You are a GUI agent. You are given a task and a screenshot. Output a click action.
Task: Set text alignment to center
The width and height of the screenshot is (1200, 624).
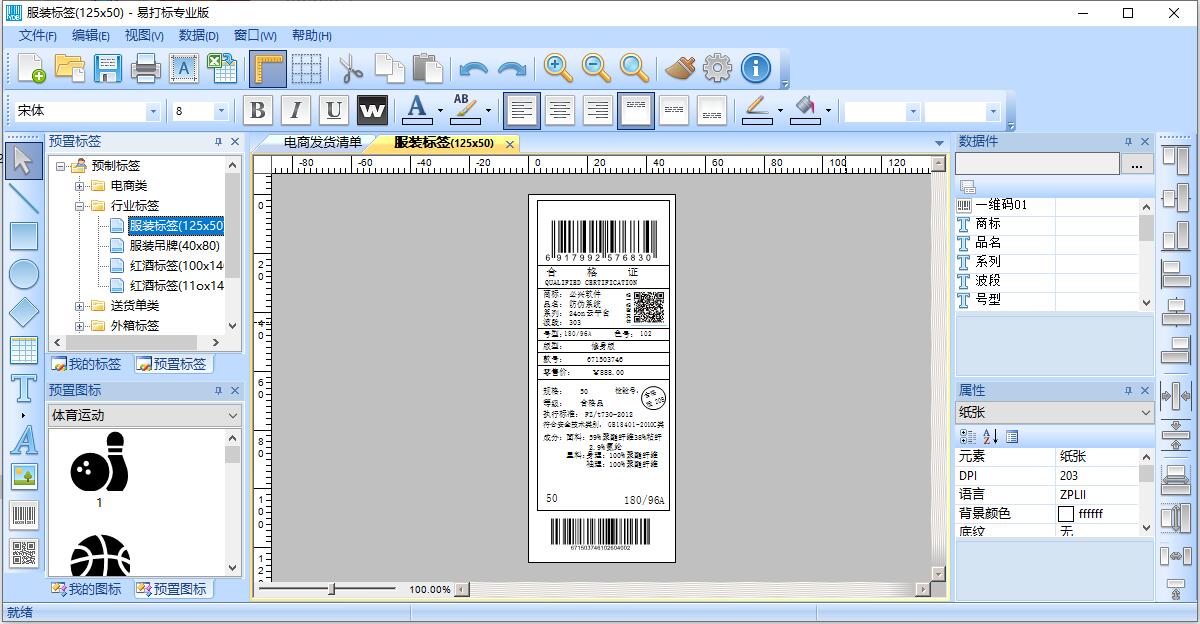(560, 110)
